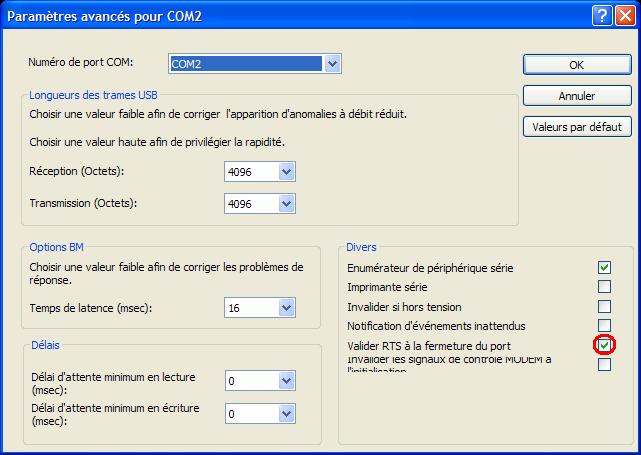
Task: Select the COM2 text in port field
Action: coord(186,64)
